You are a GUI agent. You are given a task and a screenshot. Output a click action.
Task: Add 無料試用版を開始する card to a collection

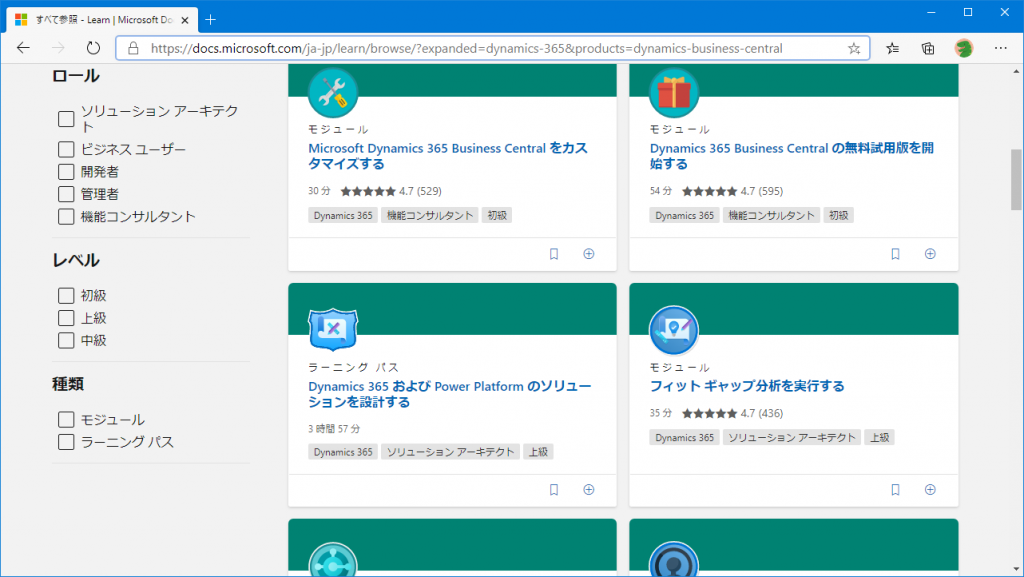pos(930,254)
